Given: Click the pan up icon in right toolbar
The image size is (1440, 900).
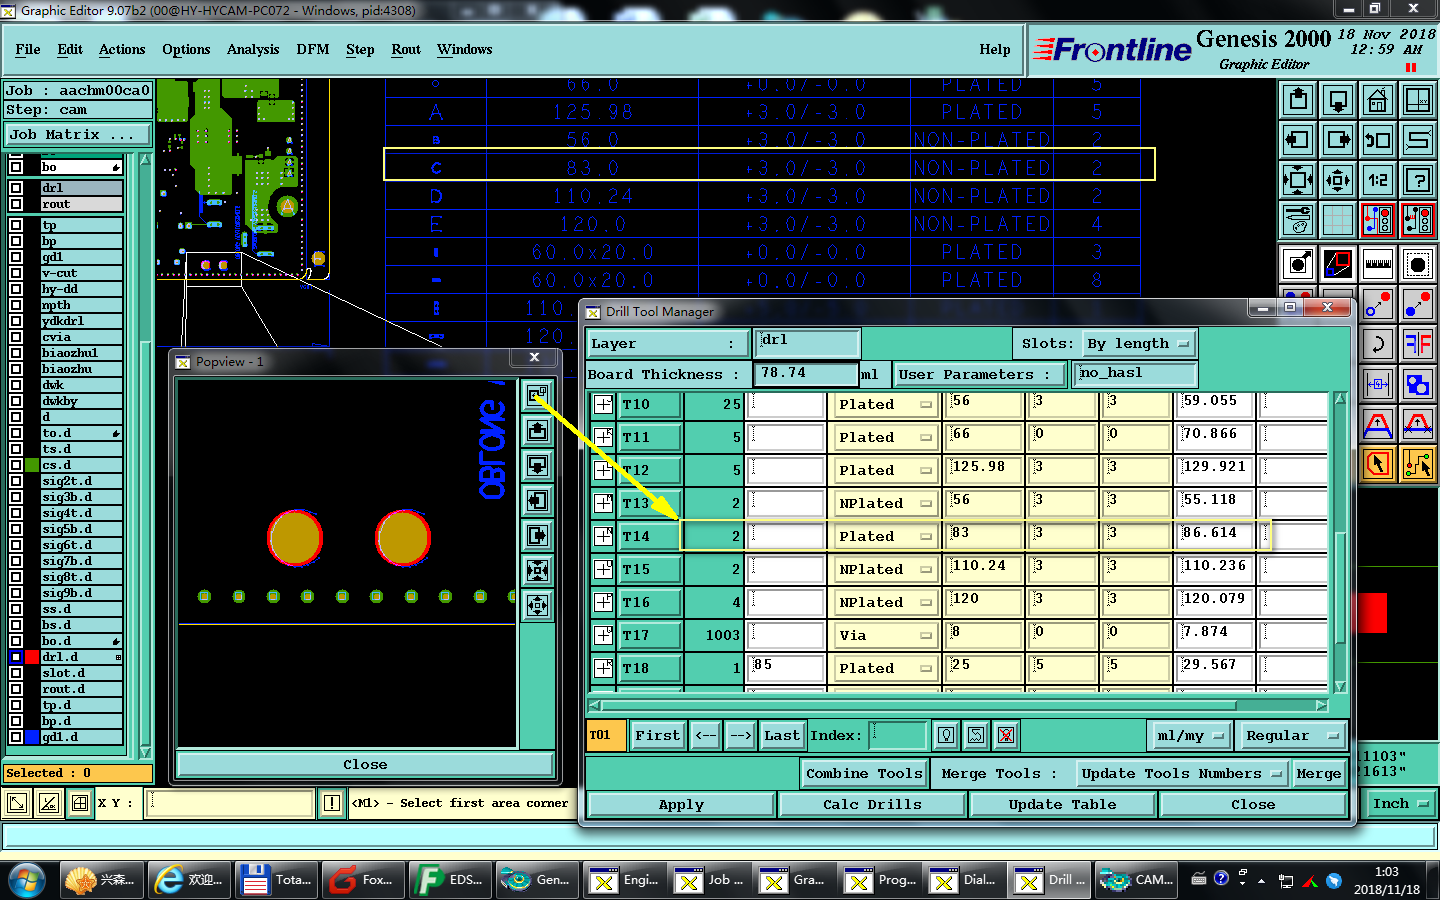Looking at the screenshot, I should click(1298, 100).
